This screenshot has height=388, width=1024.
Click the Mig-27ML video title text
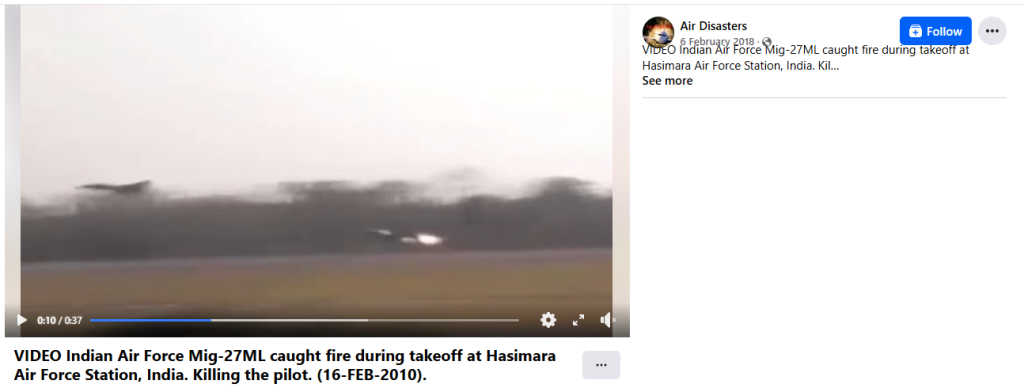(285, 366)
